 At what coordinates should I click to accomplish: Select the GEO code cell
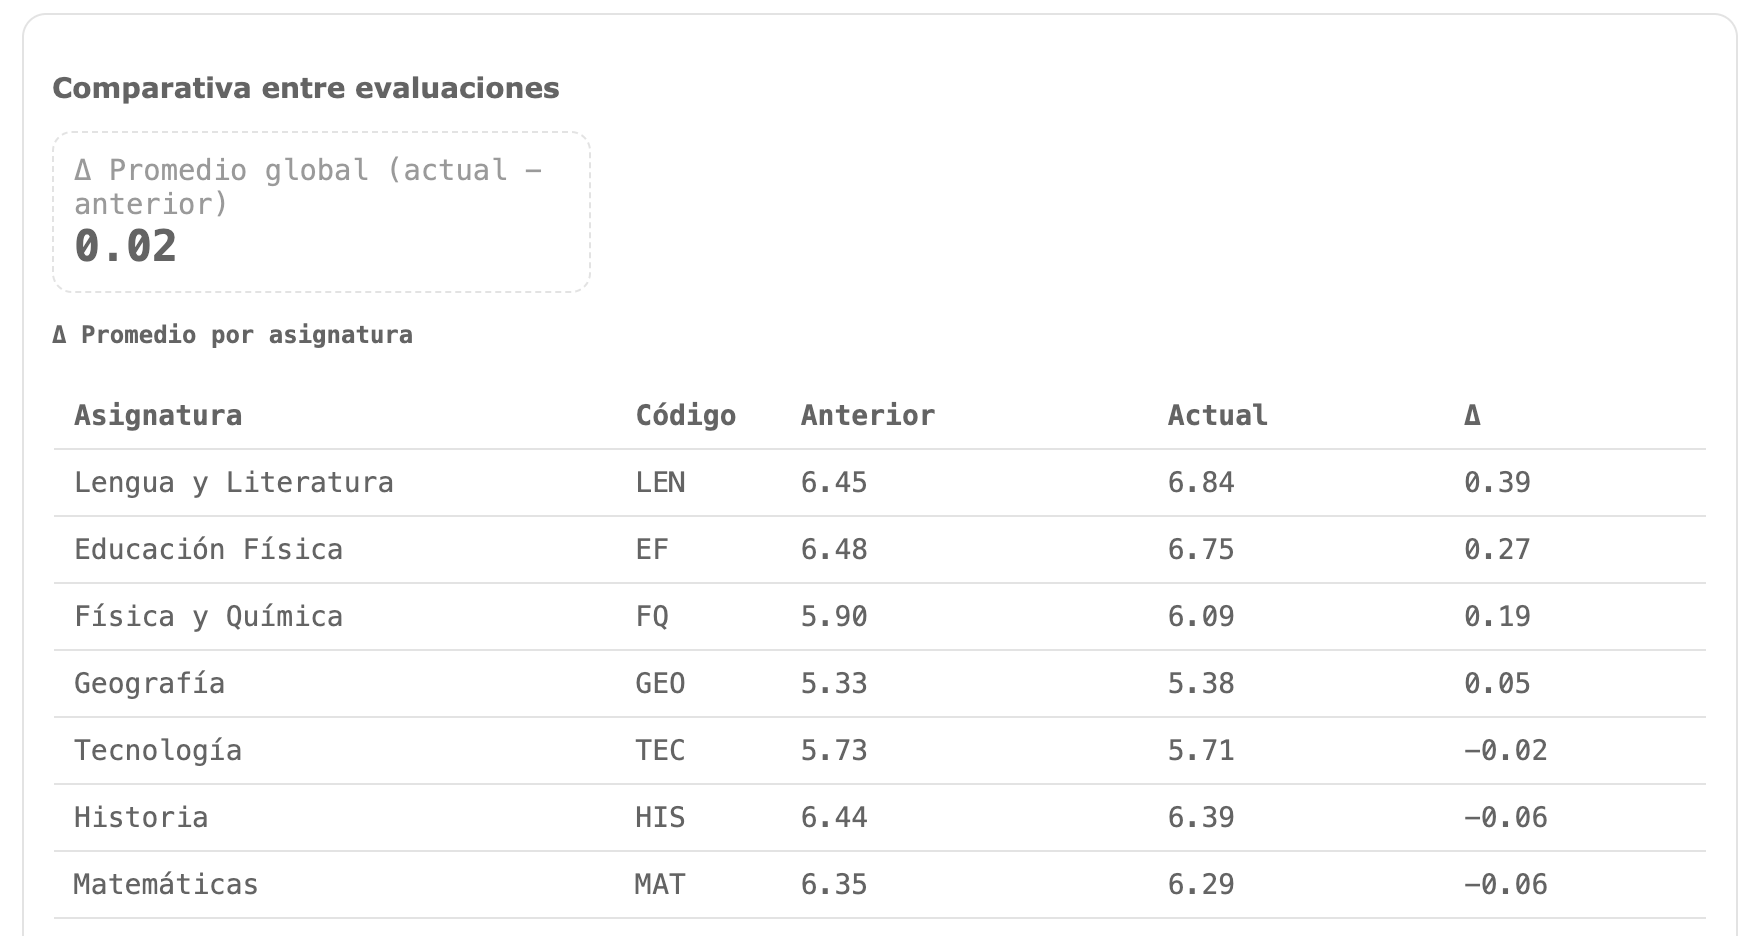pyautogui.click(x=660, y=683)
